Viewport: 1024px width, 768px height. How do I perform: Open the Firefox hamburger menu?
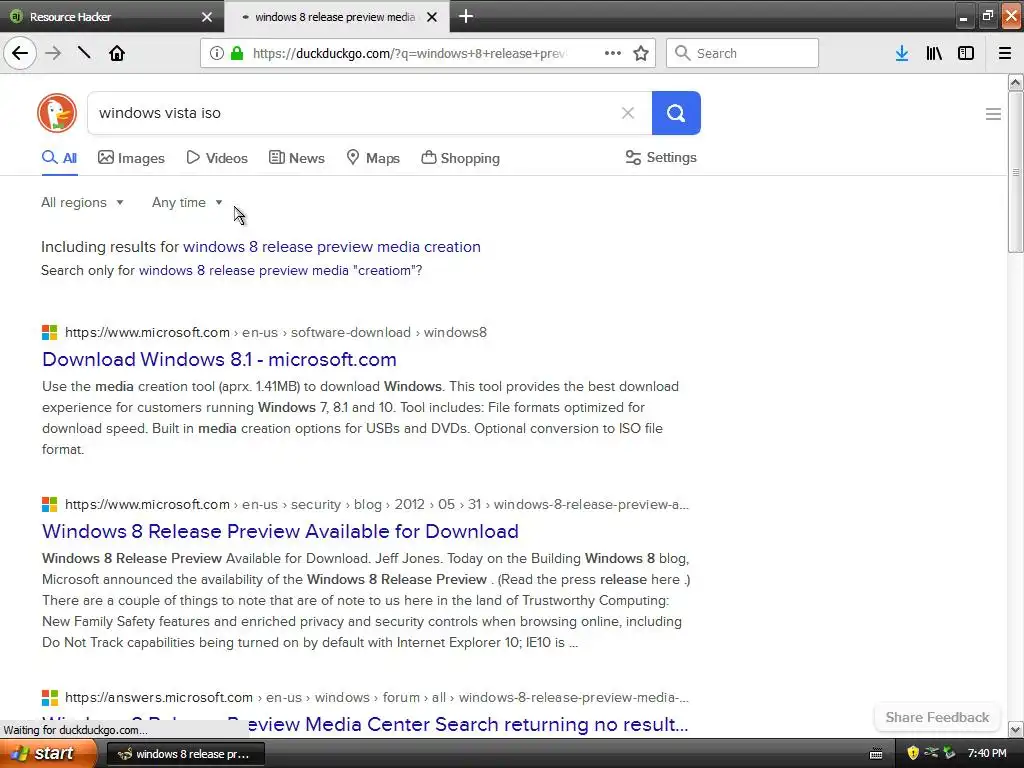(1005, 53)
